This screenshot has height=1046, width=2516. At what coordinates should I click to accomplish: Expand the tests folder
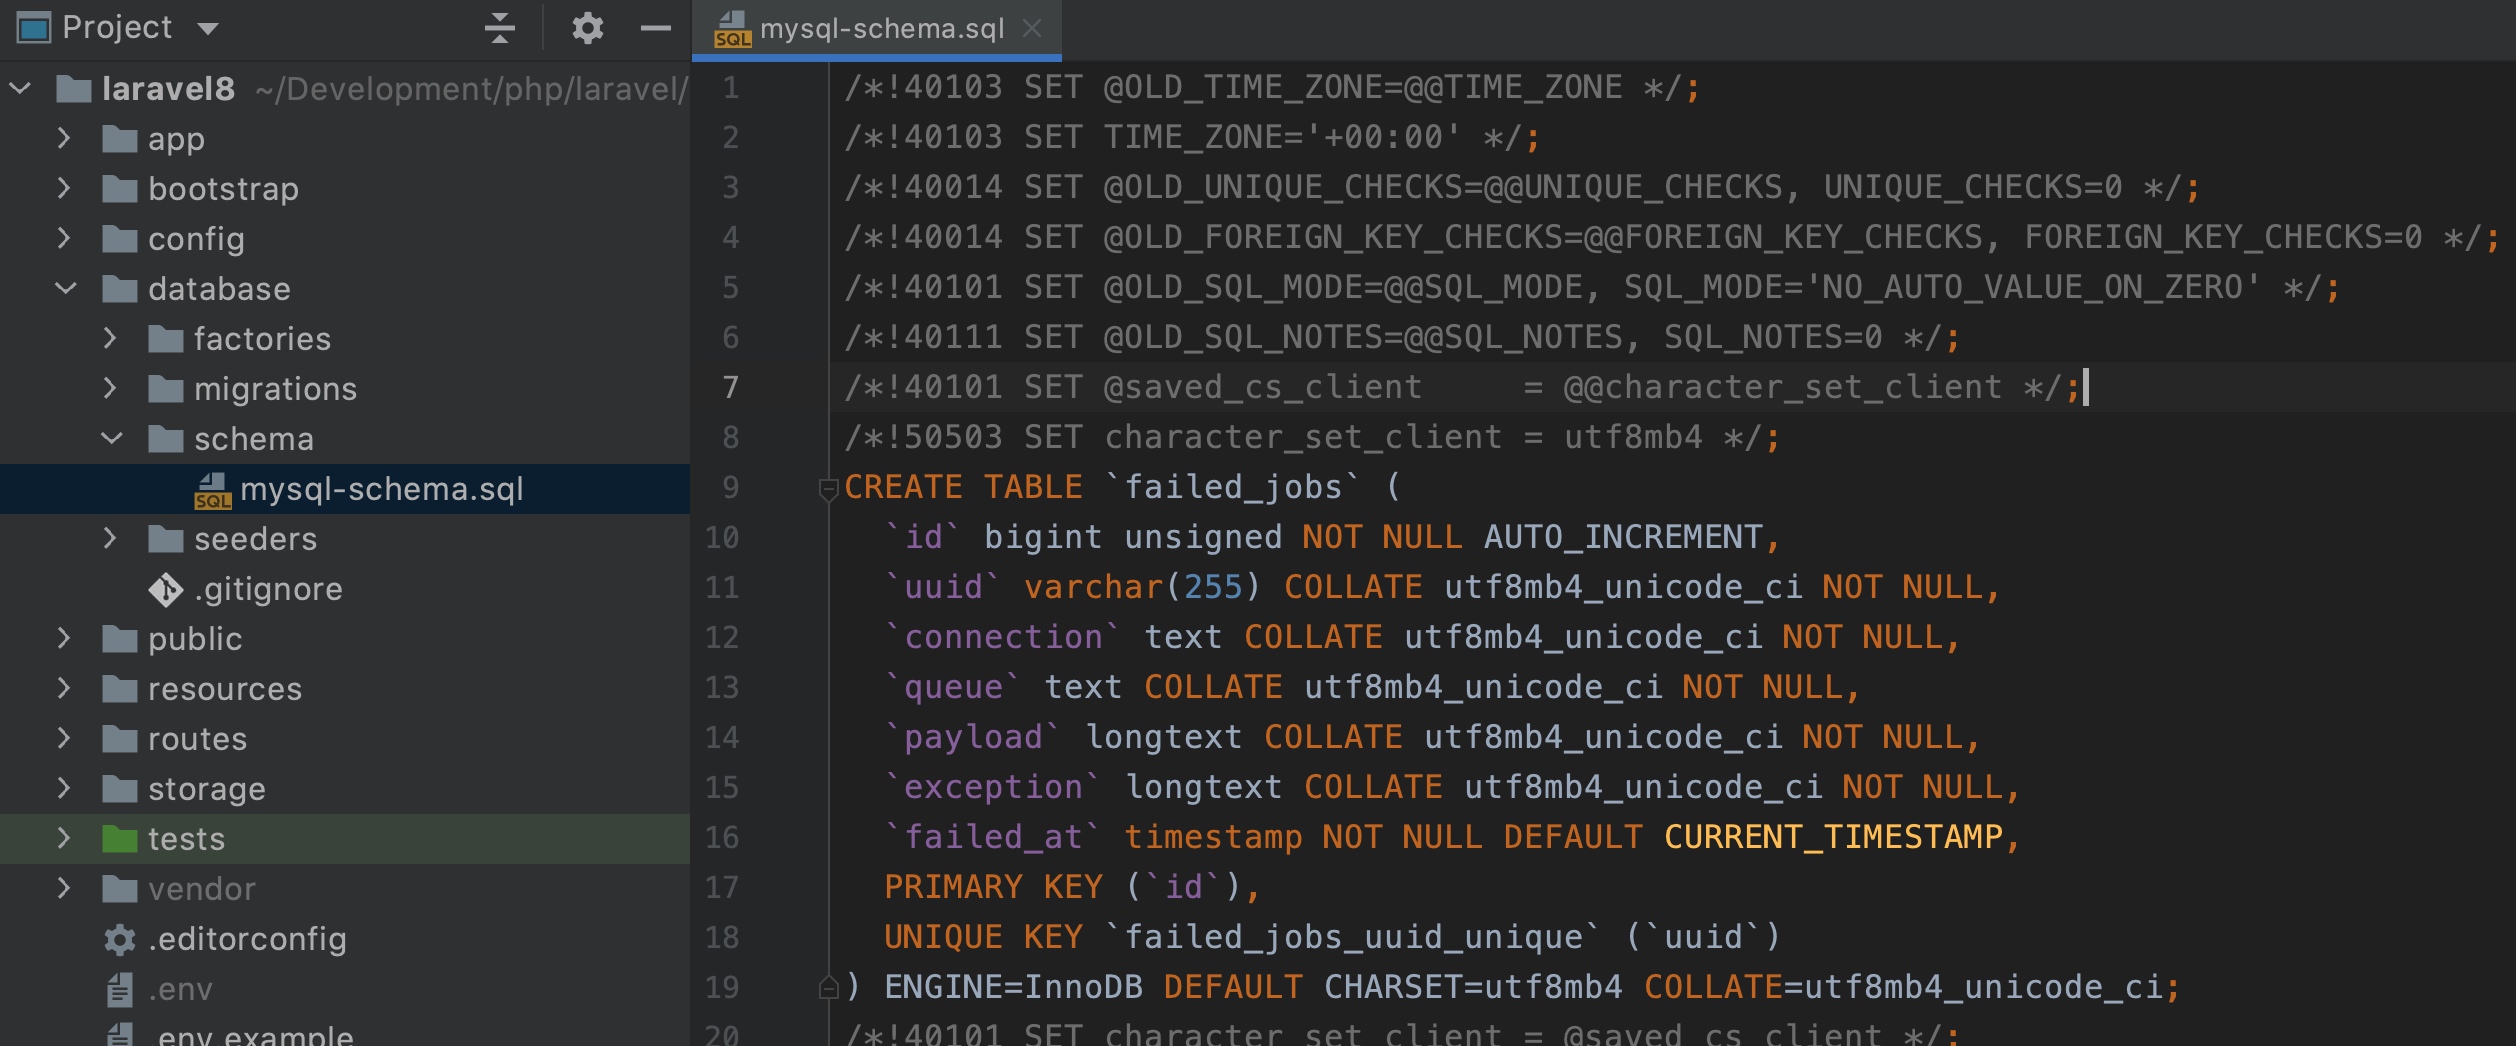[x=64, y=838]
